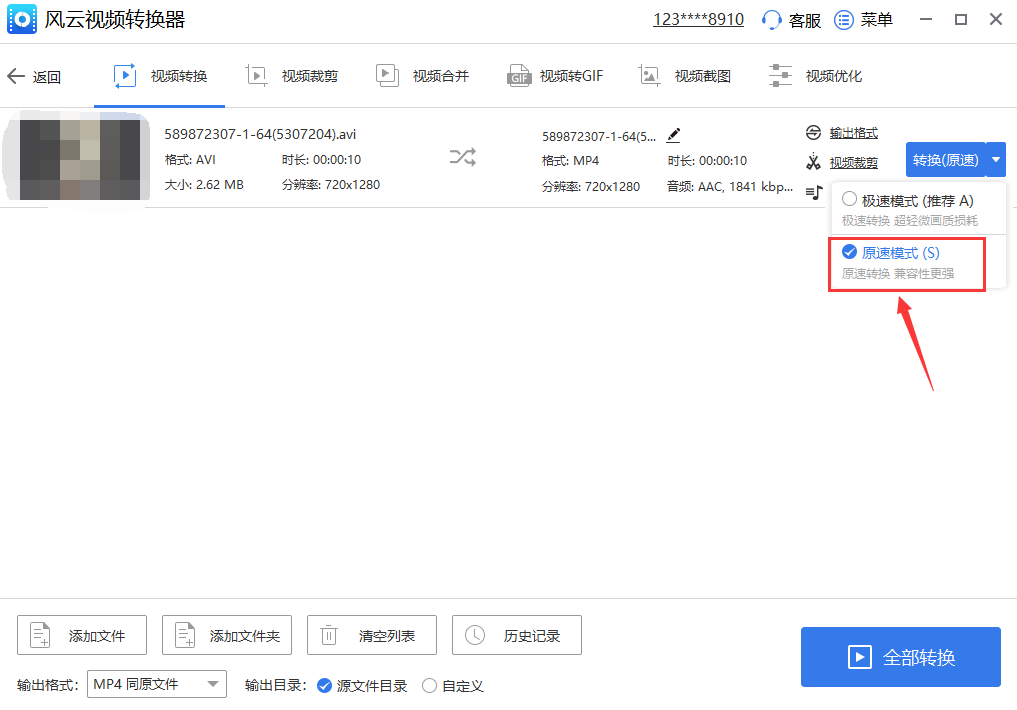This screenshot has width=1017, height=710.
Task: Click output file name 589872307-1-64(5...
Action: (x=599, y=136)
